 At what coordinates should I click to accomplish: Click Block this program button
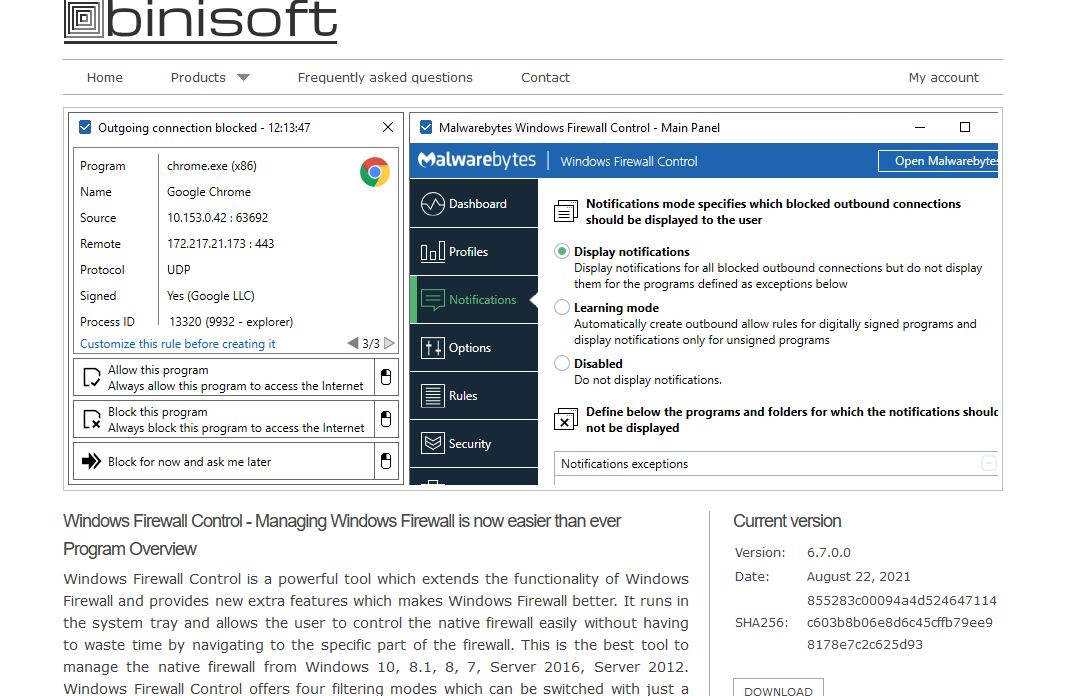tap(224, 419)
